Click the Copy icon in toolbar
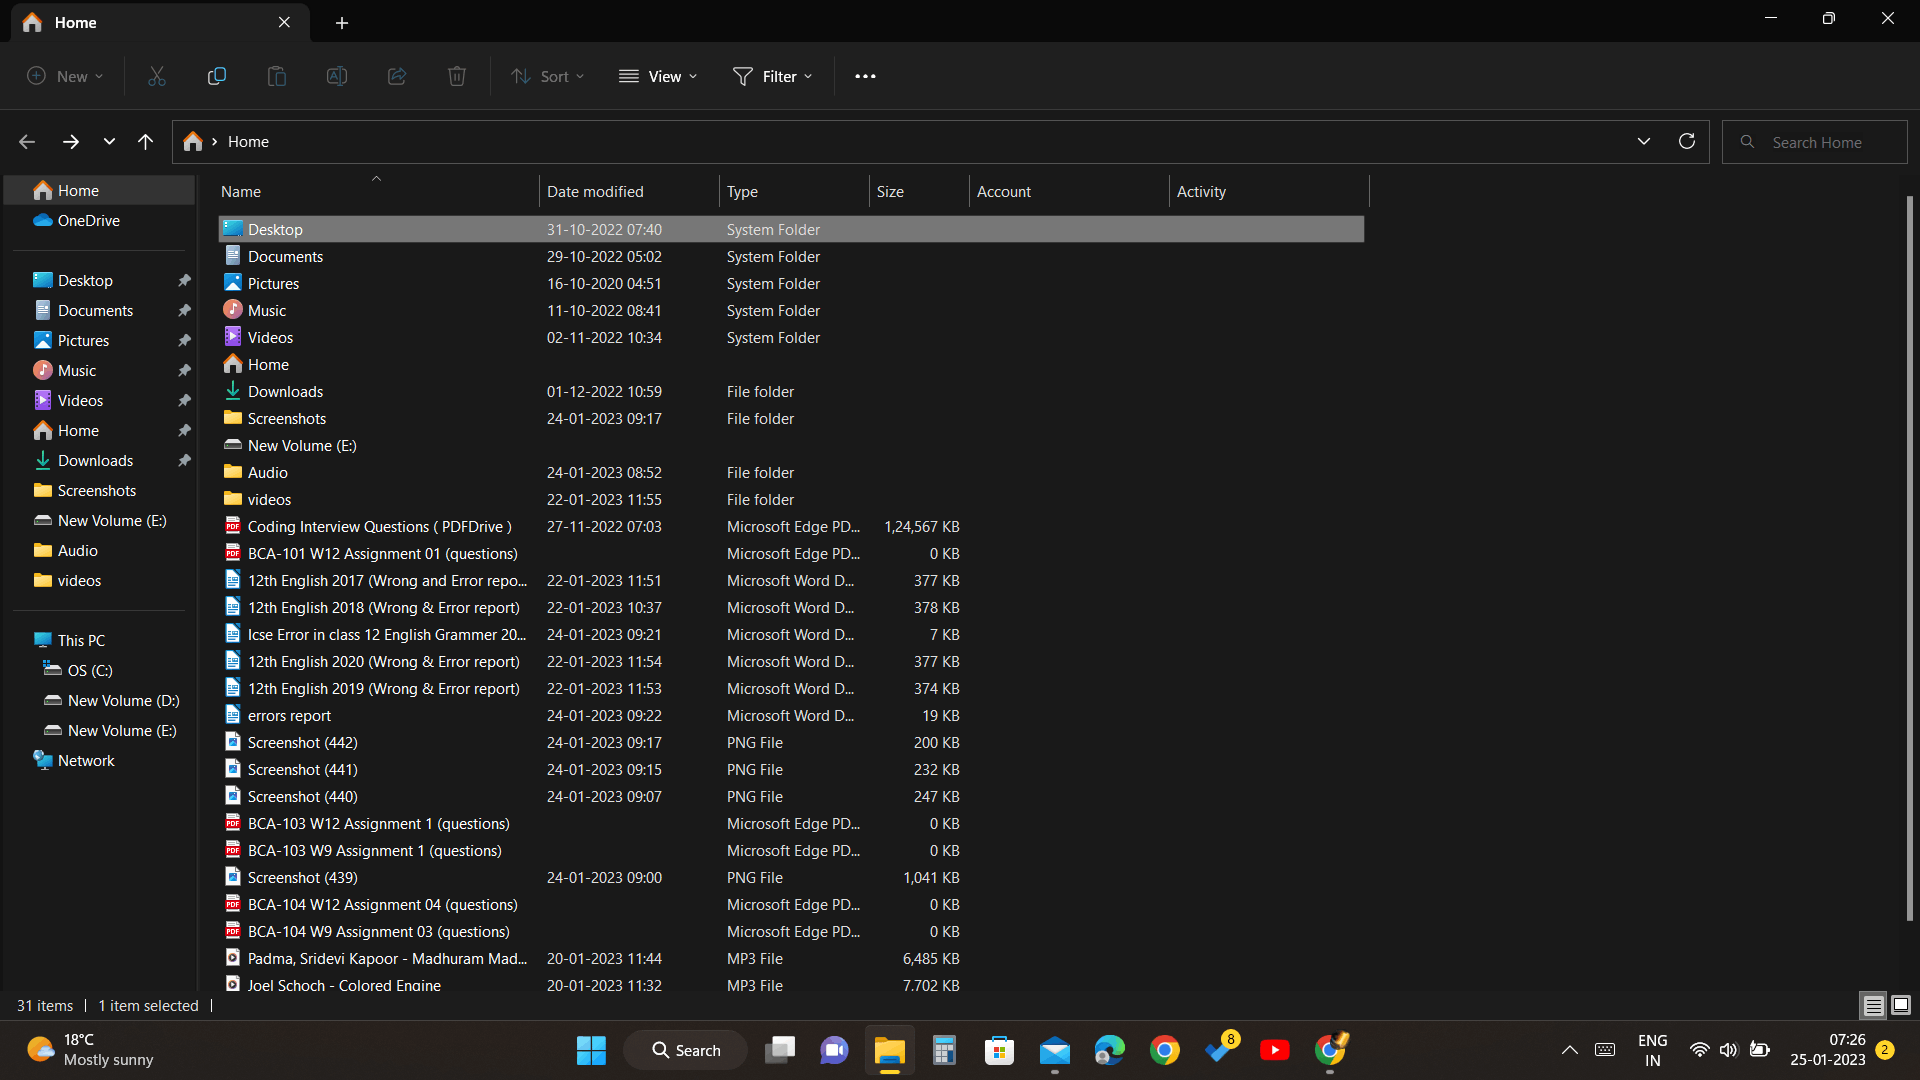The width and height of the screenshot is (1920, 1080). click(216, 76)
